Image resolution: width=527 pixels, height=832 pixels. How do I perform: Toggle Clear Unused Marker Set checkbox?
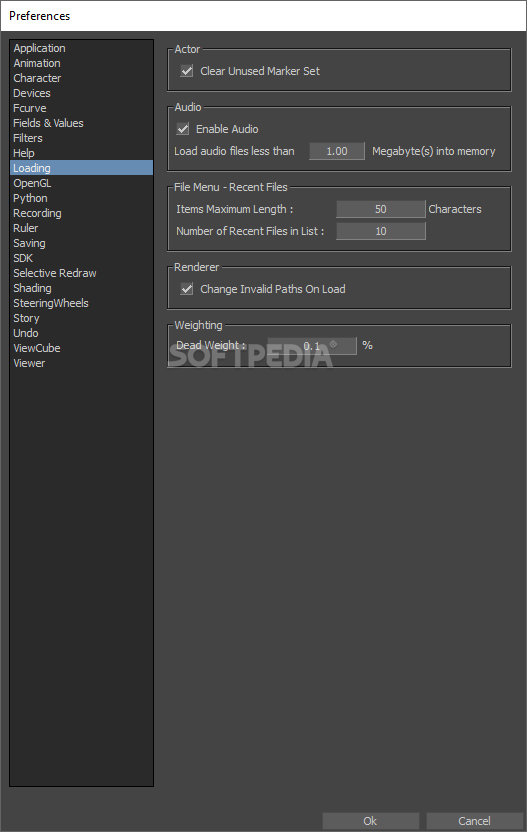(186, 71)
